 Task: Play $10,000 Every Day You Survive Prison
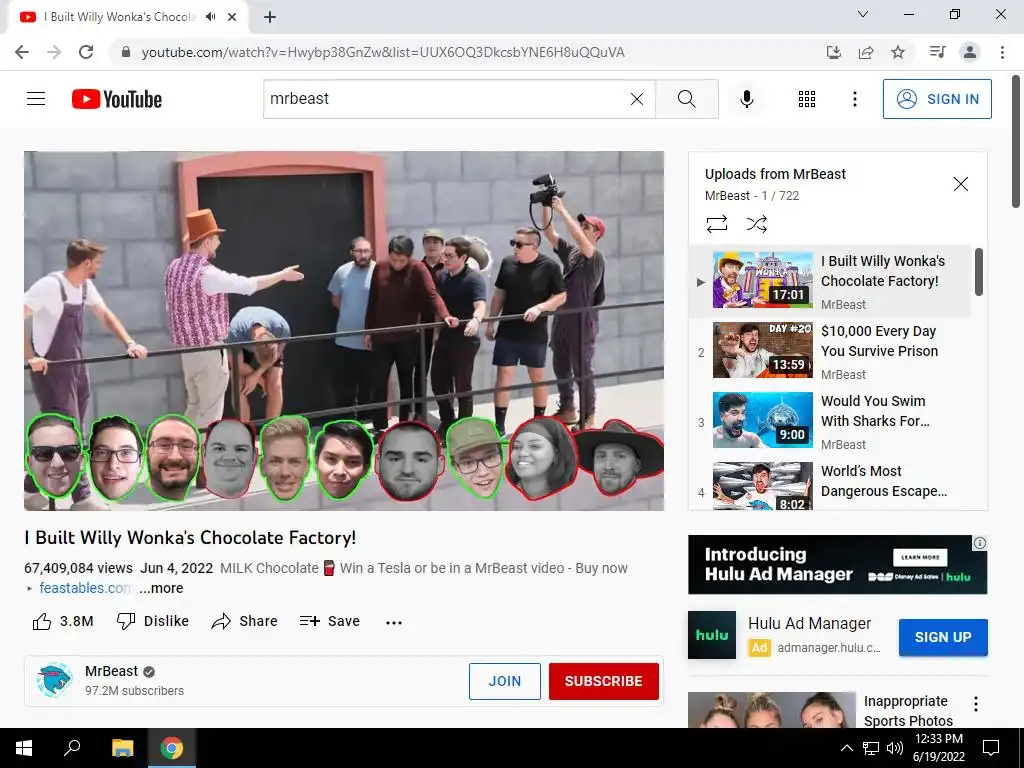tap(830, 352)
